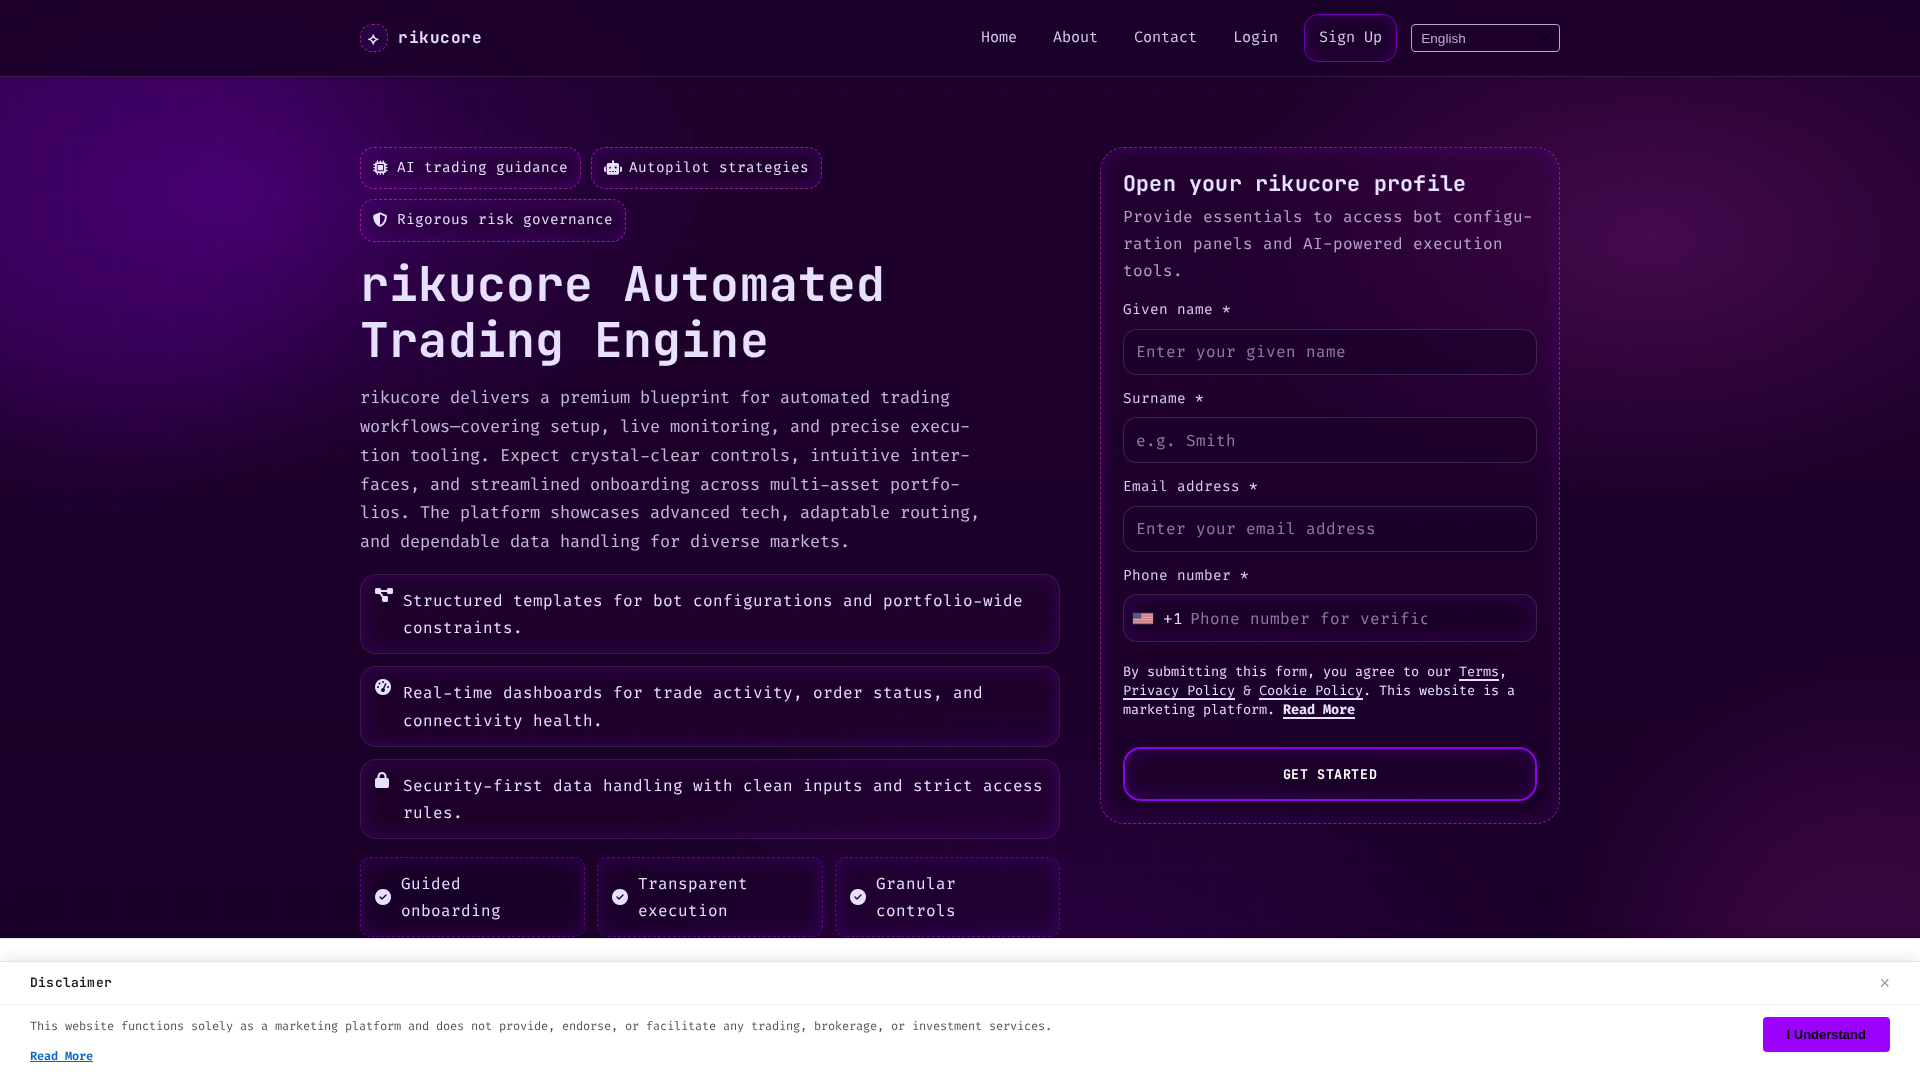Close the Disclaimer banner

(x=1884, y=983)
